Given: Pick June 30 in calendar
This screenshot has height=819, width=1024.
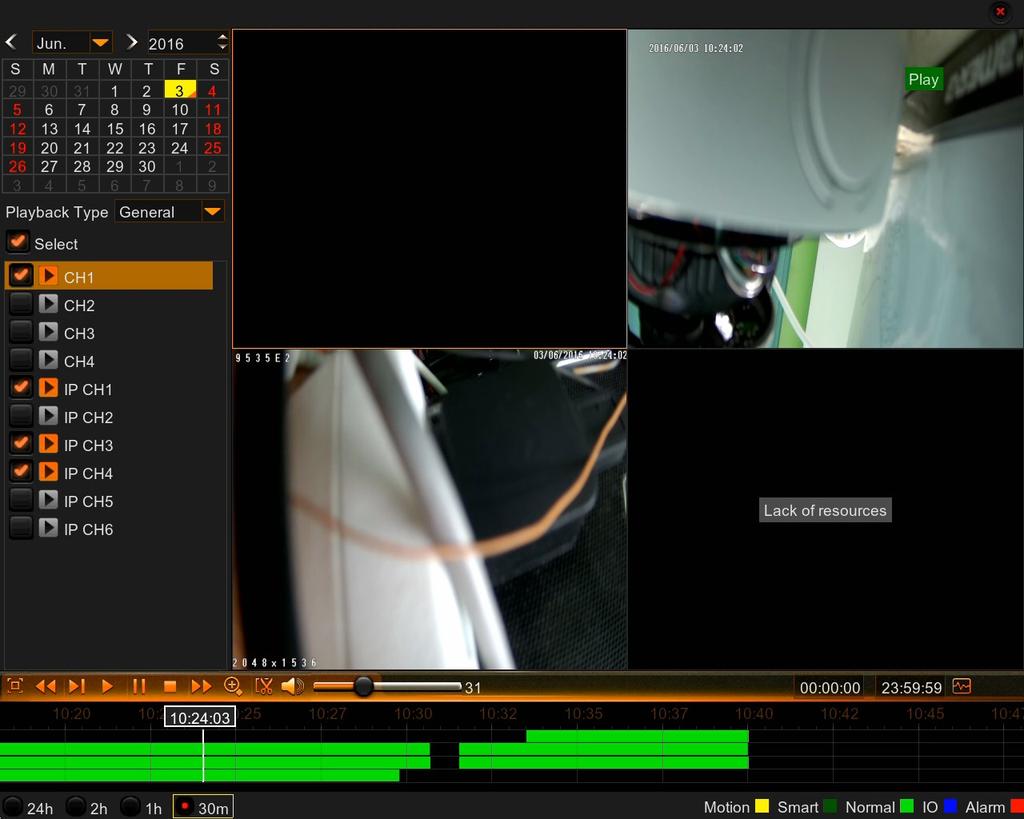Looking at the screenshot, I should click(x=147, y=167).
